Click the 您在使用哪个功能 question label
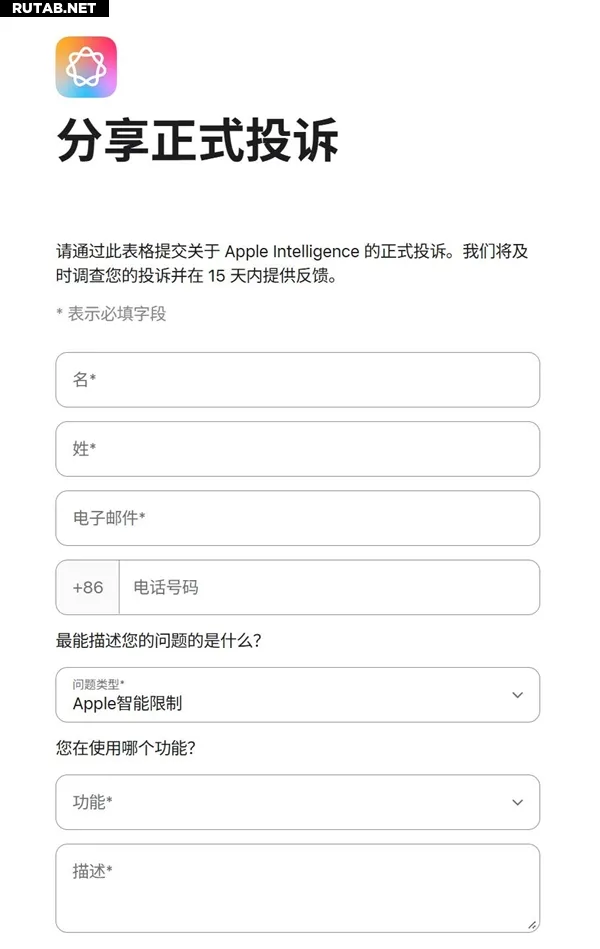Screen dimensions: 600x949 [125, 748]
